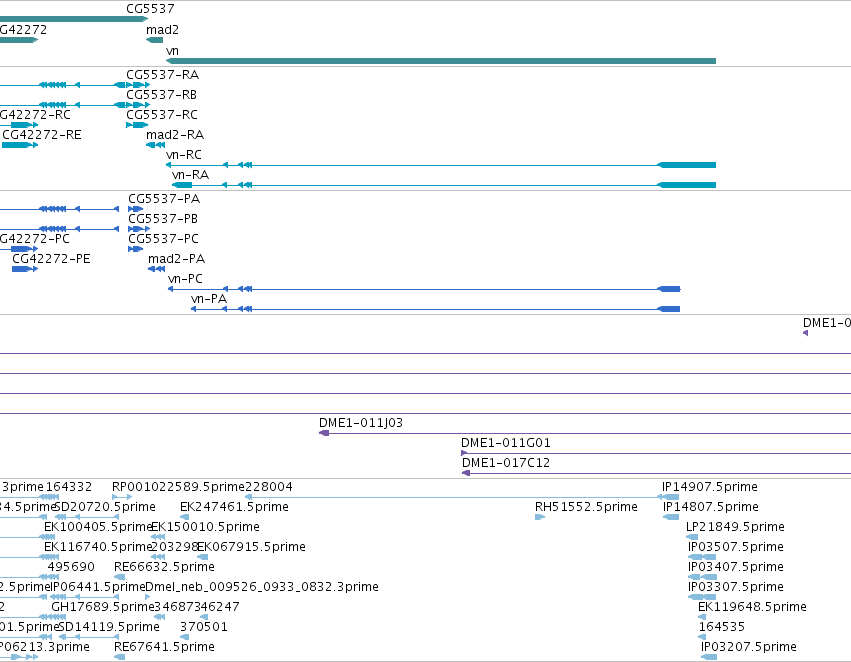Click the CG5537 gene label
The height and width of the screenshot is (662, 851).
click(x=150, y=9)
